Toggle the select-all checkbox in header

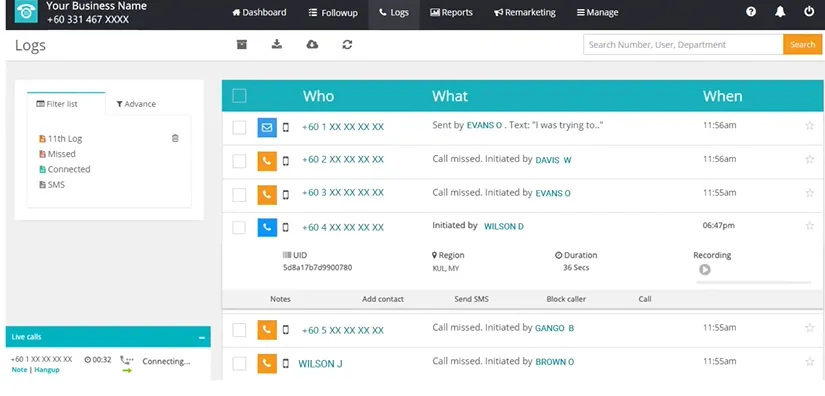pos(239,96)
